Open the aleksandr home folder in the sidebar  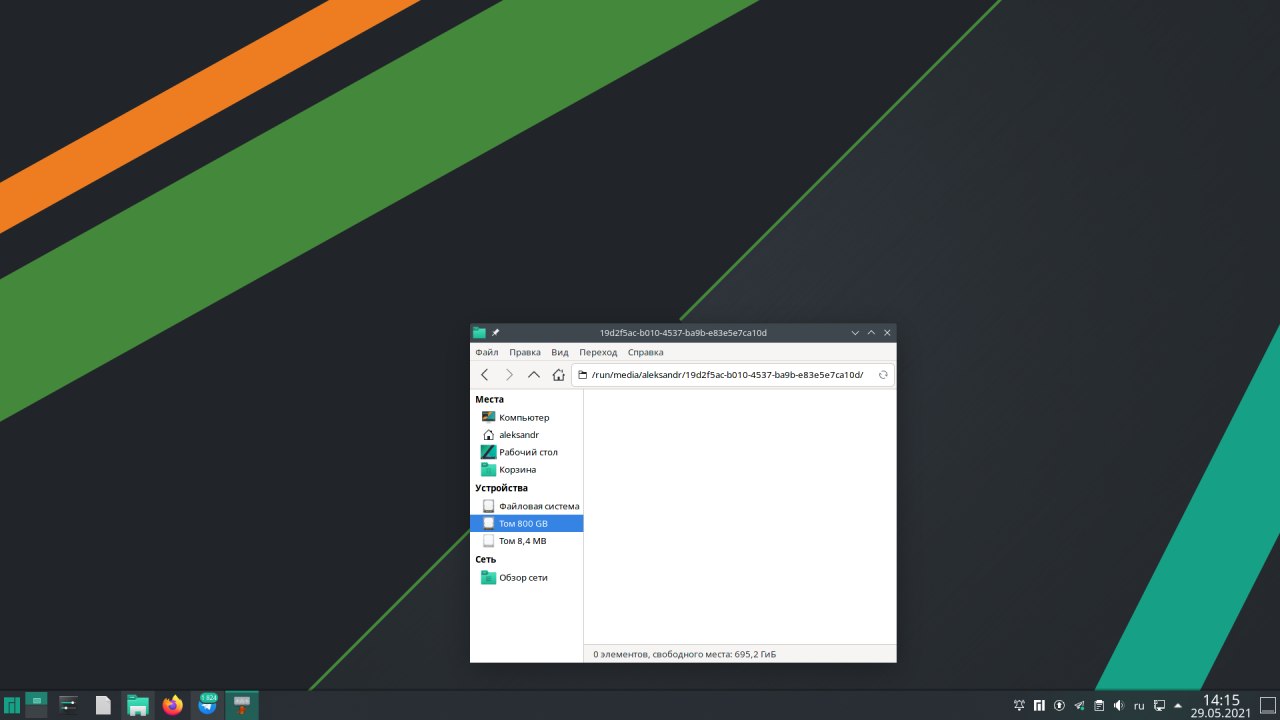point(526,435)
